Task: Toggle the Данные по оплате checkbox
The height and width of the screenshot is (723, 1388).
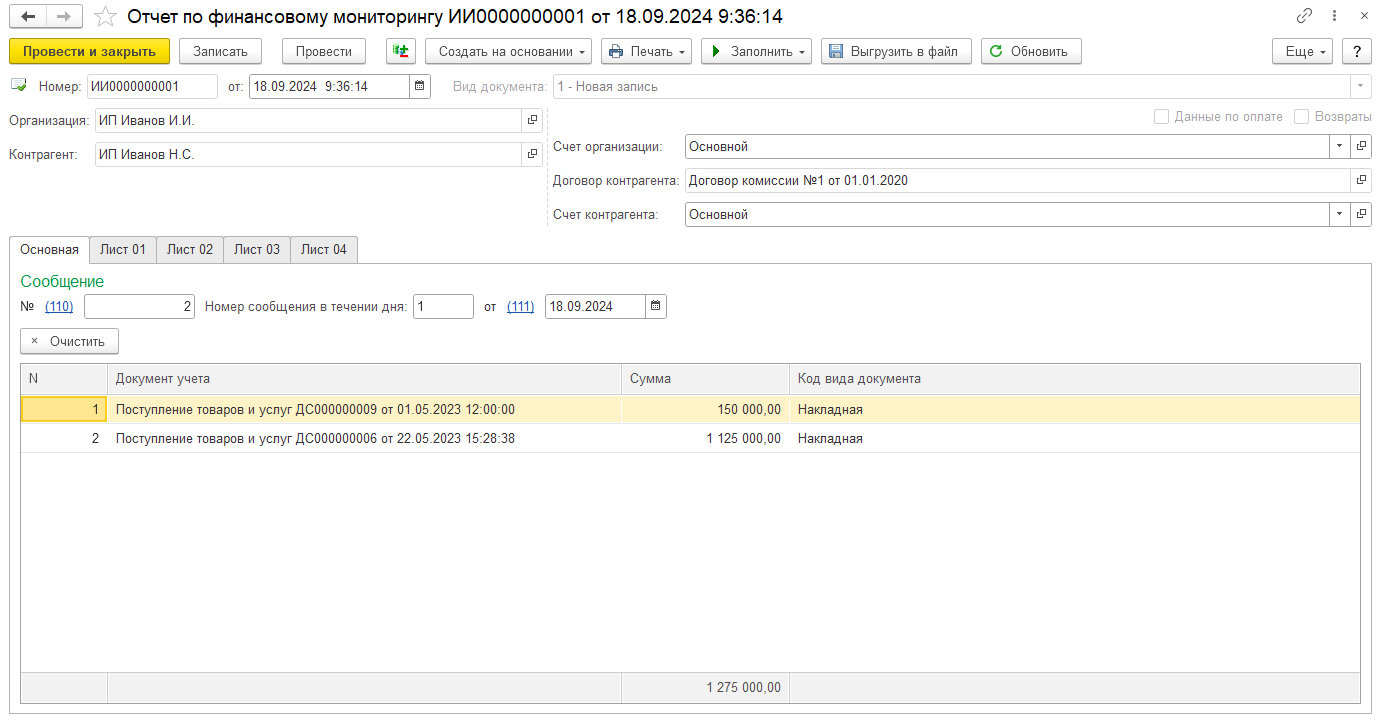Action: click(1161, 117)
